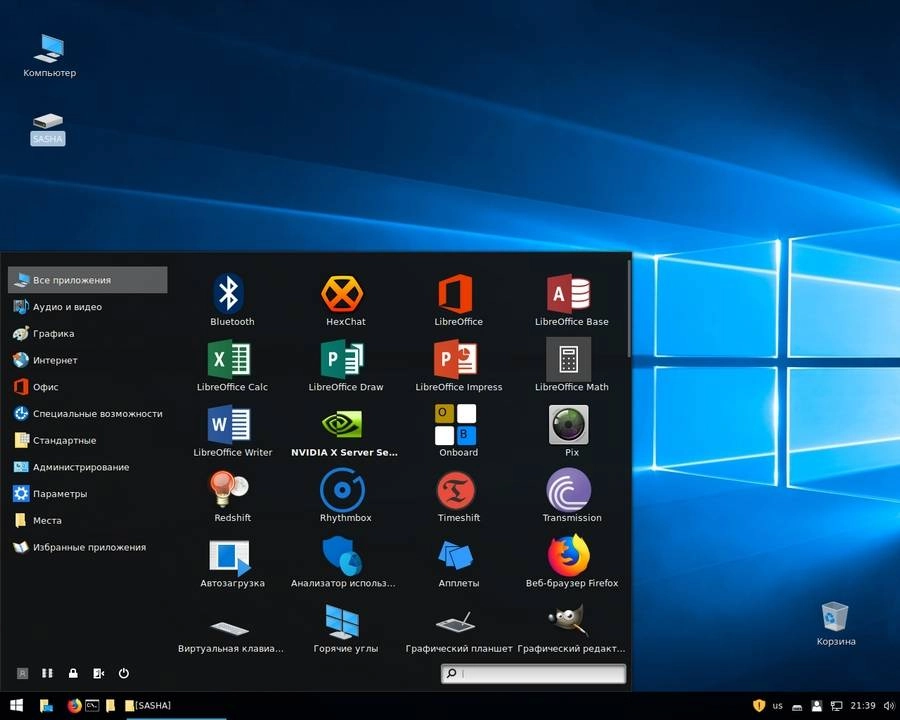Screen dimensions: 900x720
Task: Click the menu search field
Action: point(533,673)
